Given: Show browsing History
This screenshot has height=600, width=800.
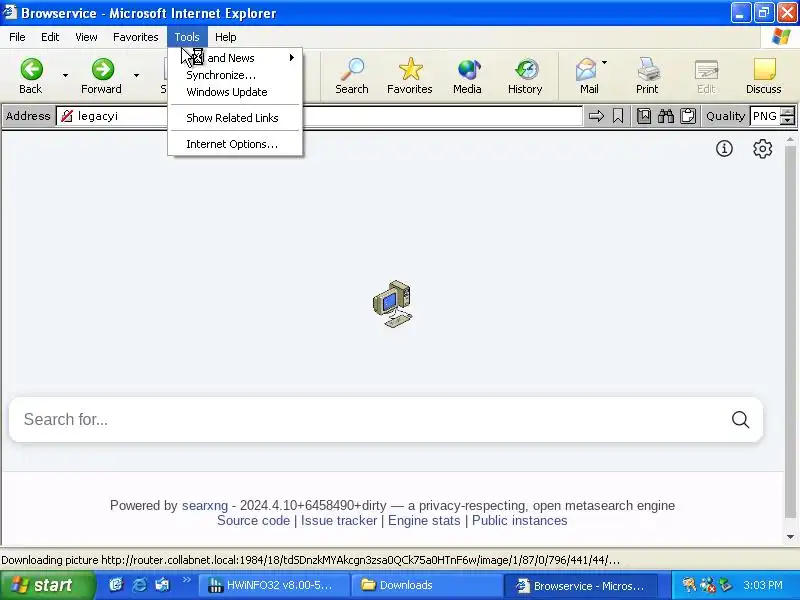Looking at the screenshot, I should pyautogui.click(x=525, y=76).
